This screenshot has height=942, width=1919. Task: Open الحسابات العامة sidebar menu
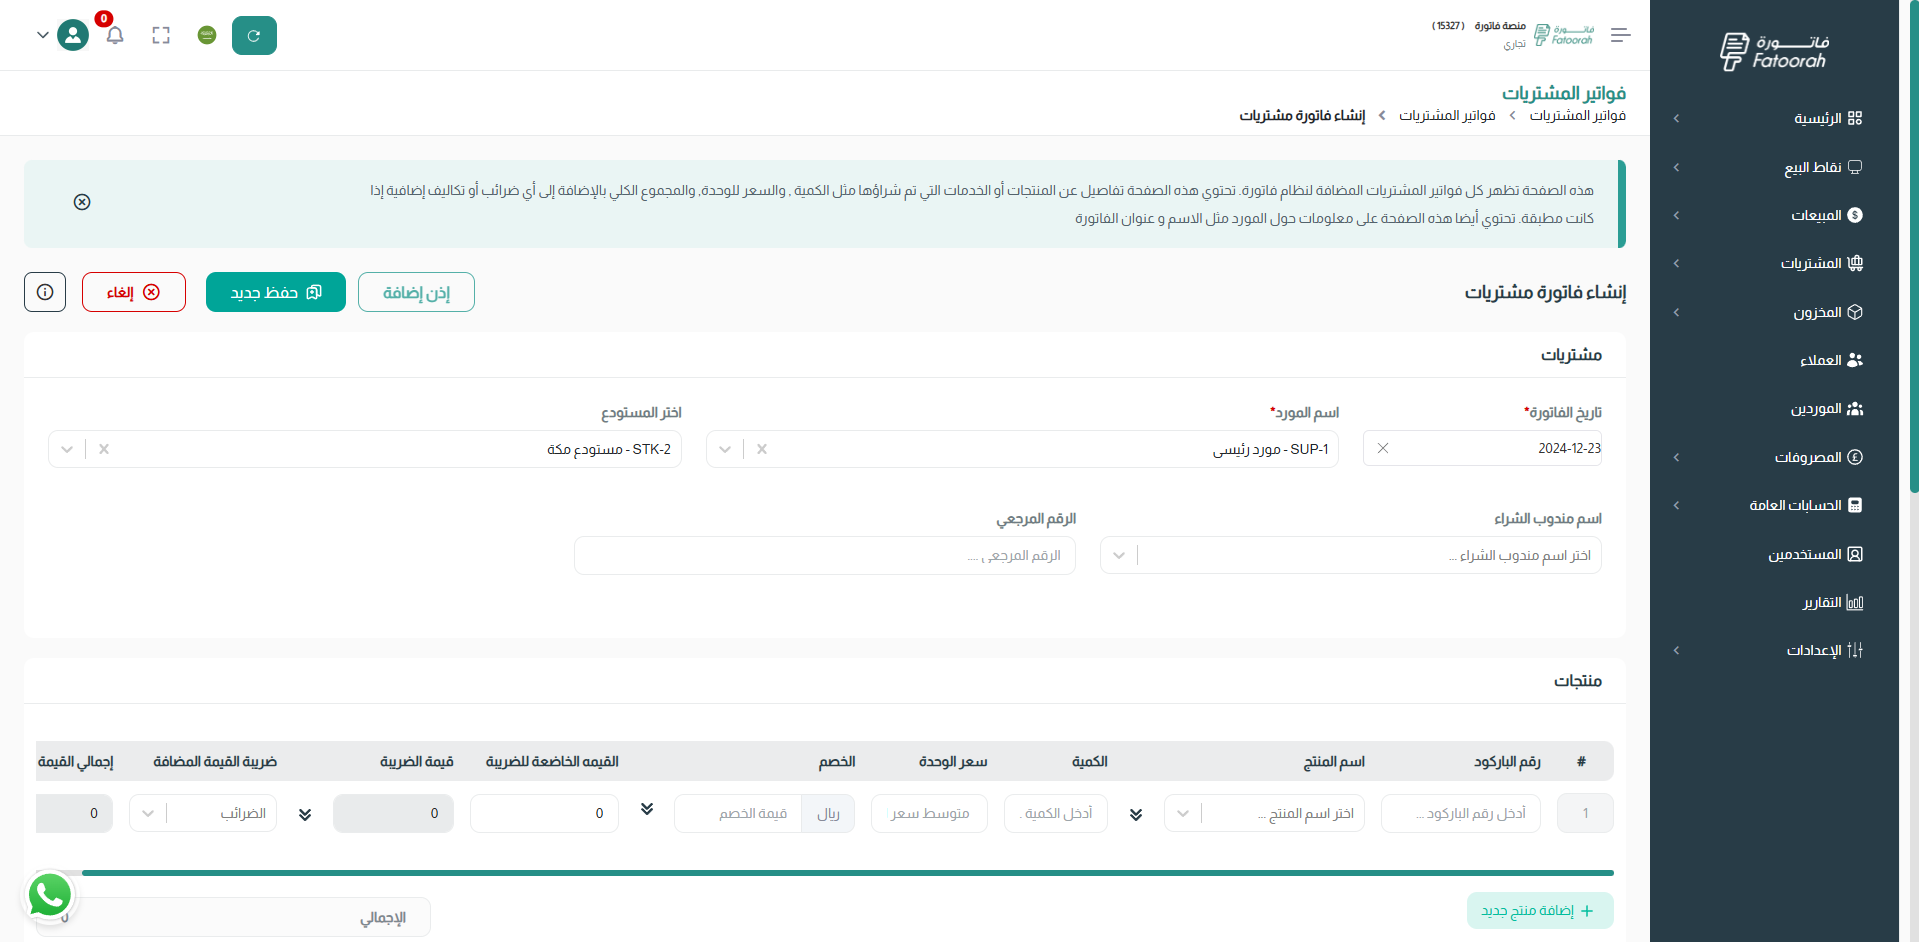coord(1805,505)
